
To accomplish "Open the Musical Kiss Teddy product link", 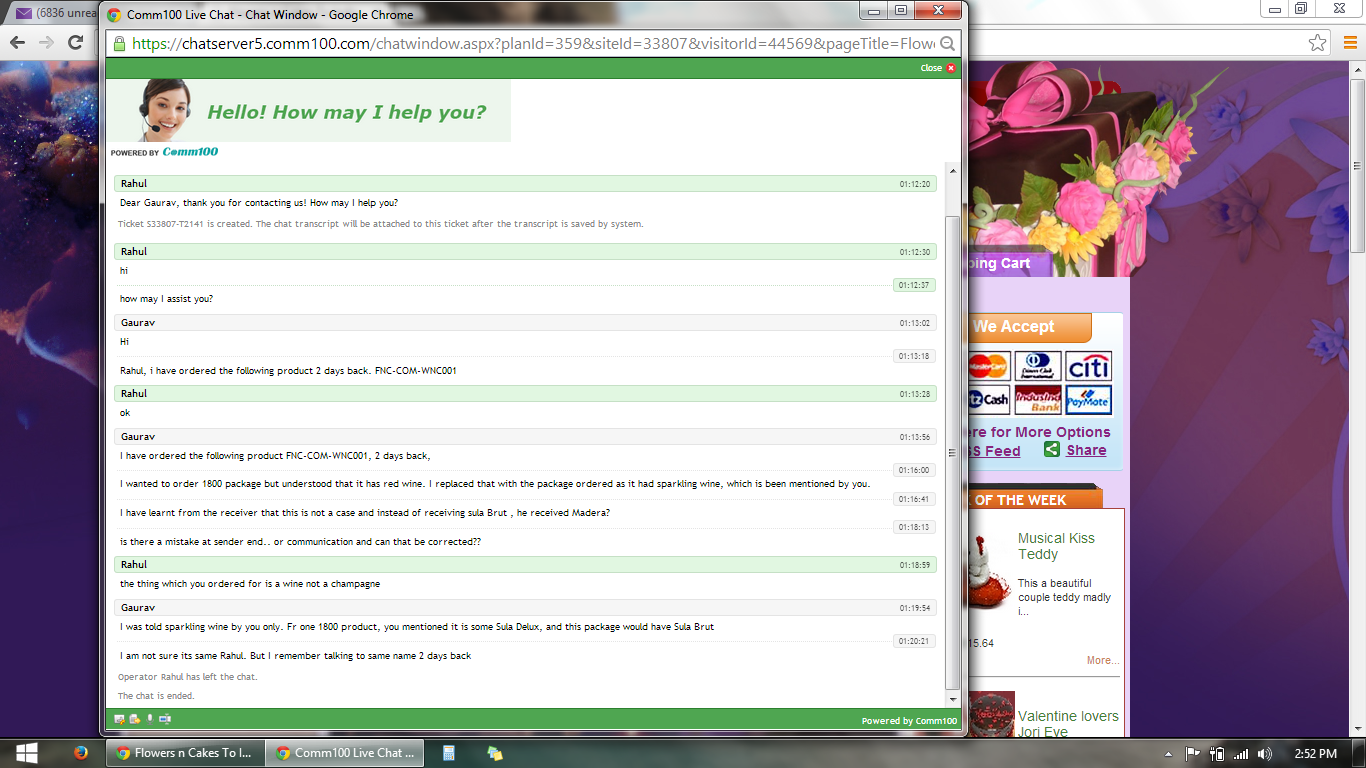I will [x=1056, y=546].
